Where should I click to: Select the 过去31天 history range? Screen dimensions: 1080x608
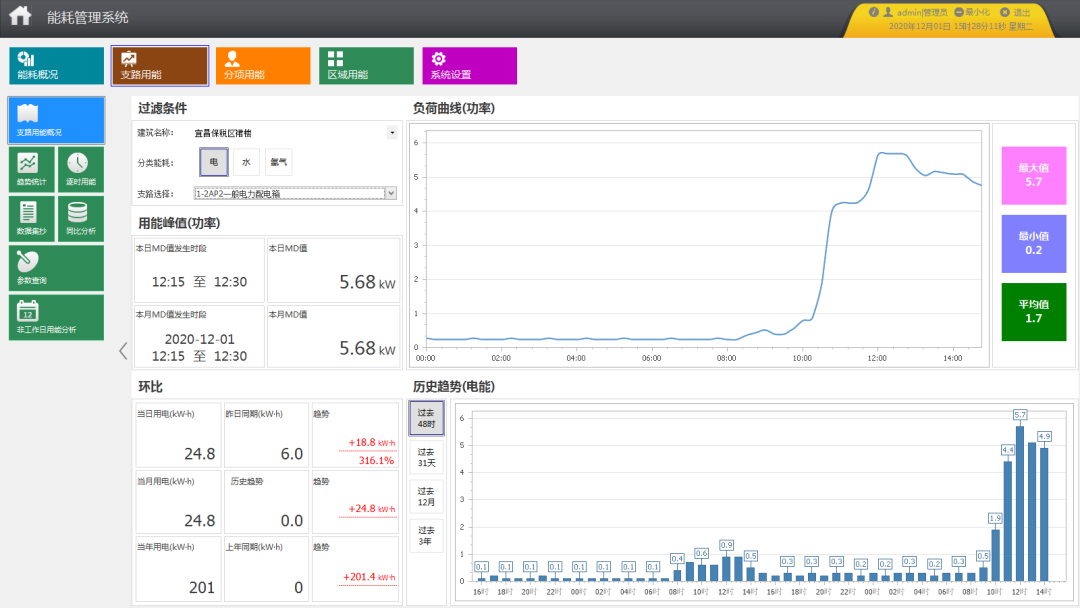pyautogui.click(x=426, y=457)
